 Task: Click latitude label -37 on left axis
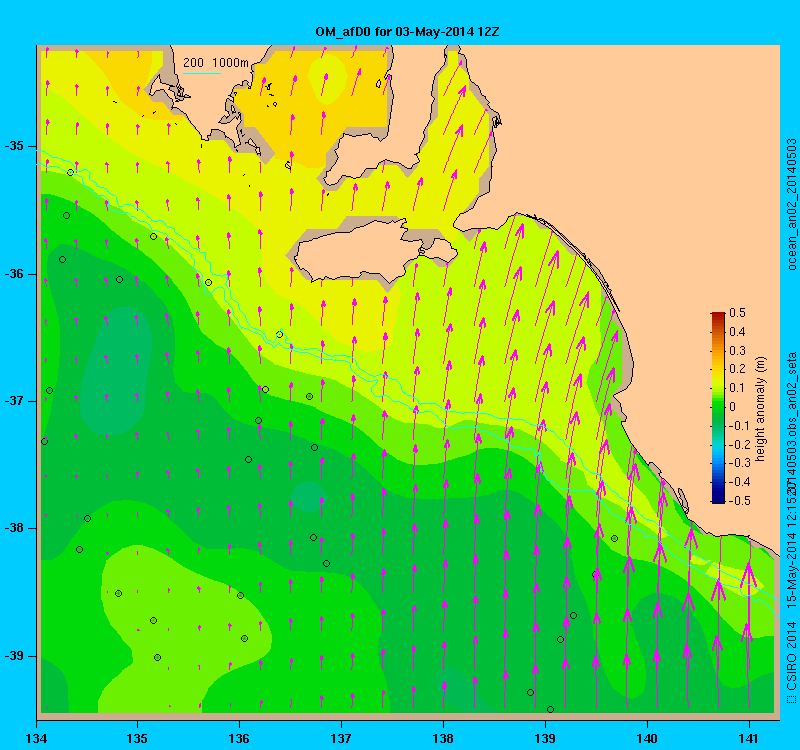tap(14, 401)
